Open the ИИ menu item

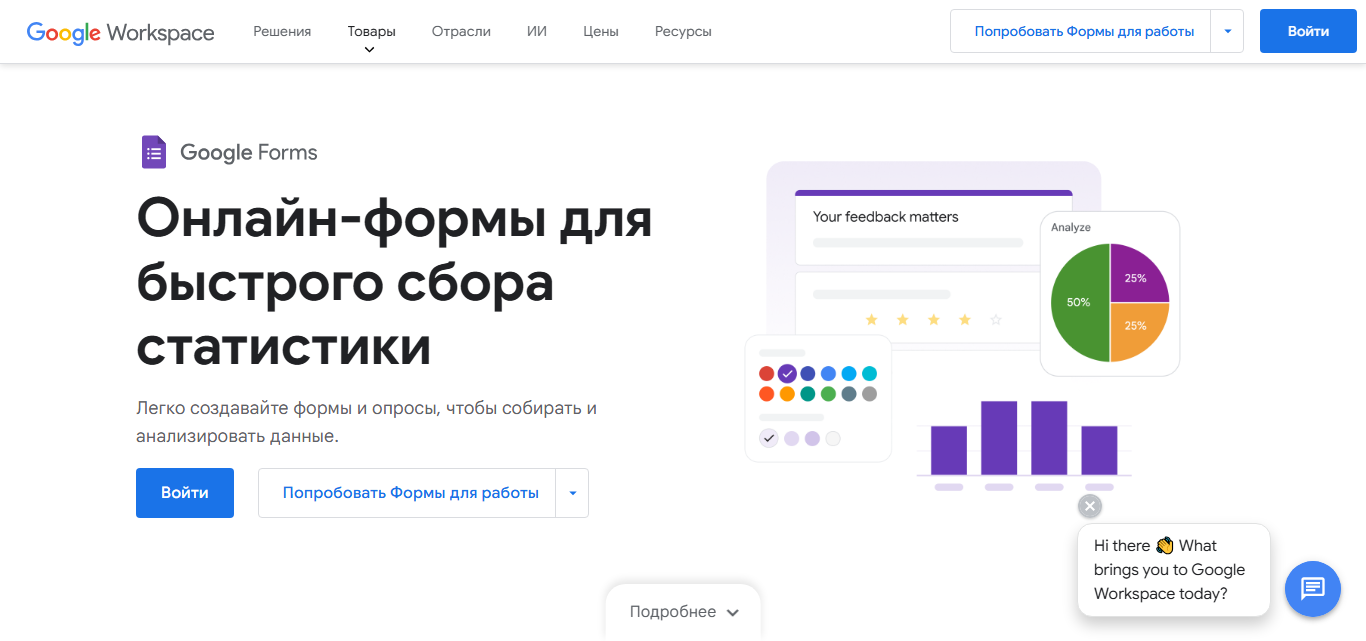tap(537, 31)
